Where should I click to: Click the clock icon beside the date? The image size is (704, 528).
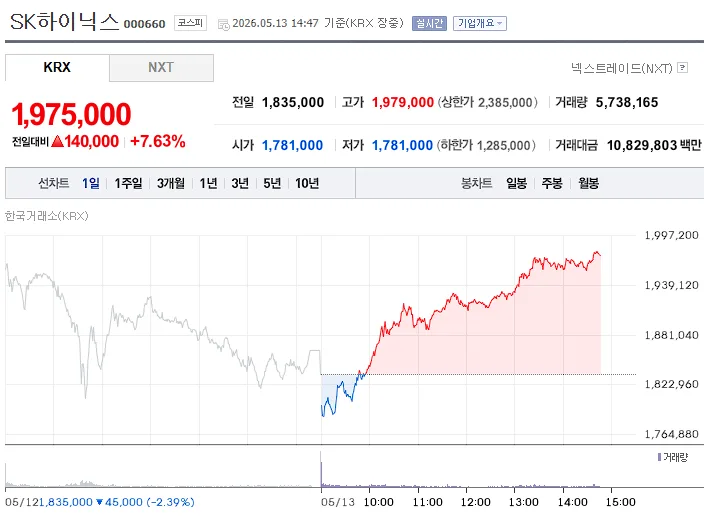(224, 24)
